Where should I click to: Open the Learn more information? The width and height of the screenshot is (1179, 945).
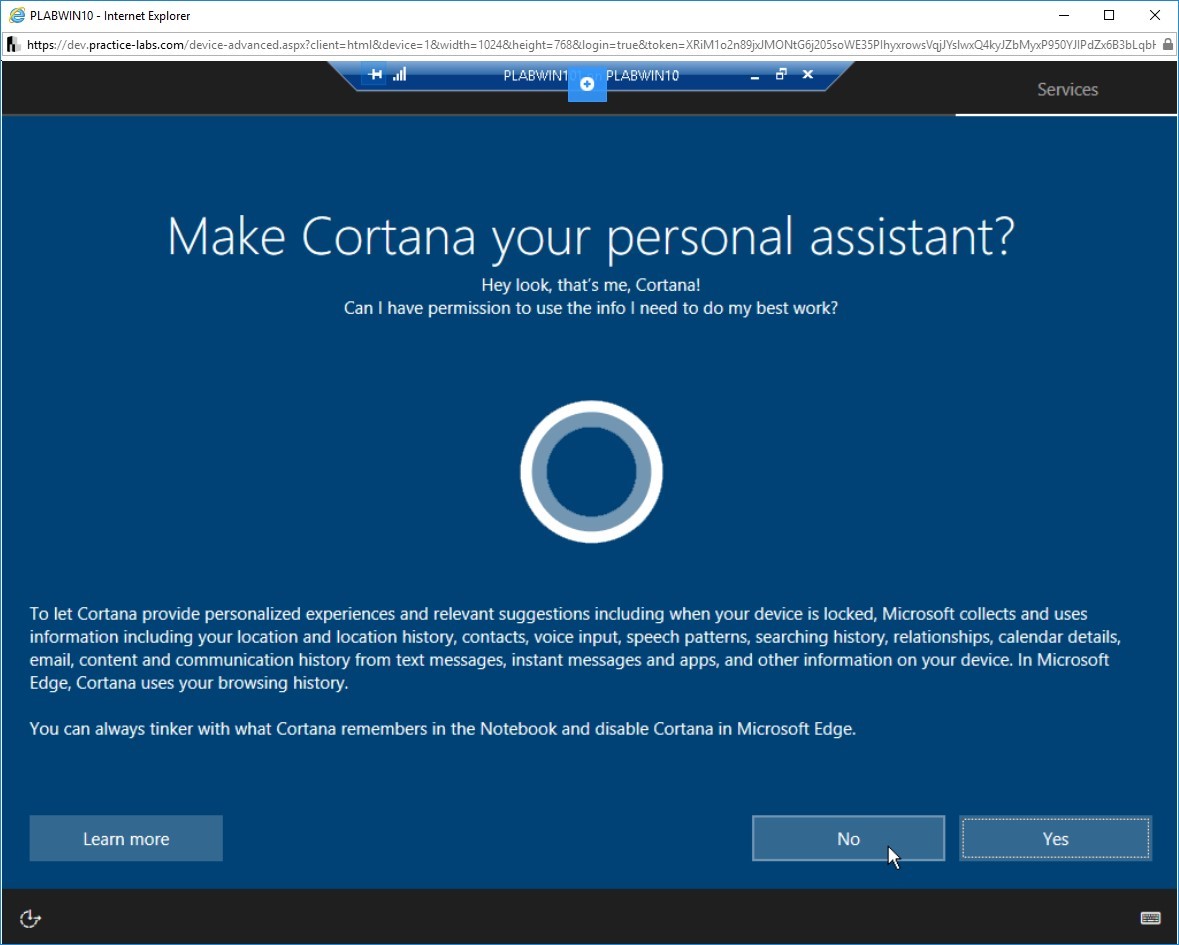click(x=126, y=838)
